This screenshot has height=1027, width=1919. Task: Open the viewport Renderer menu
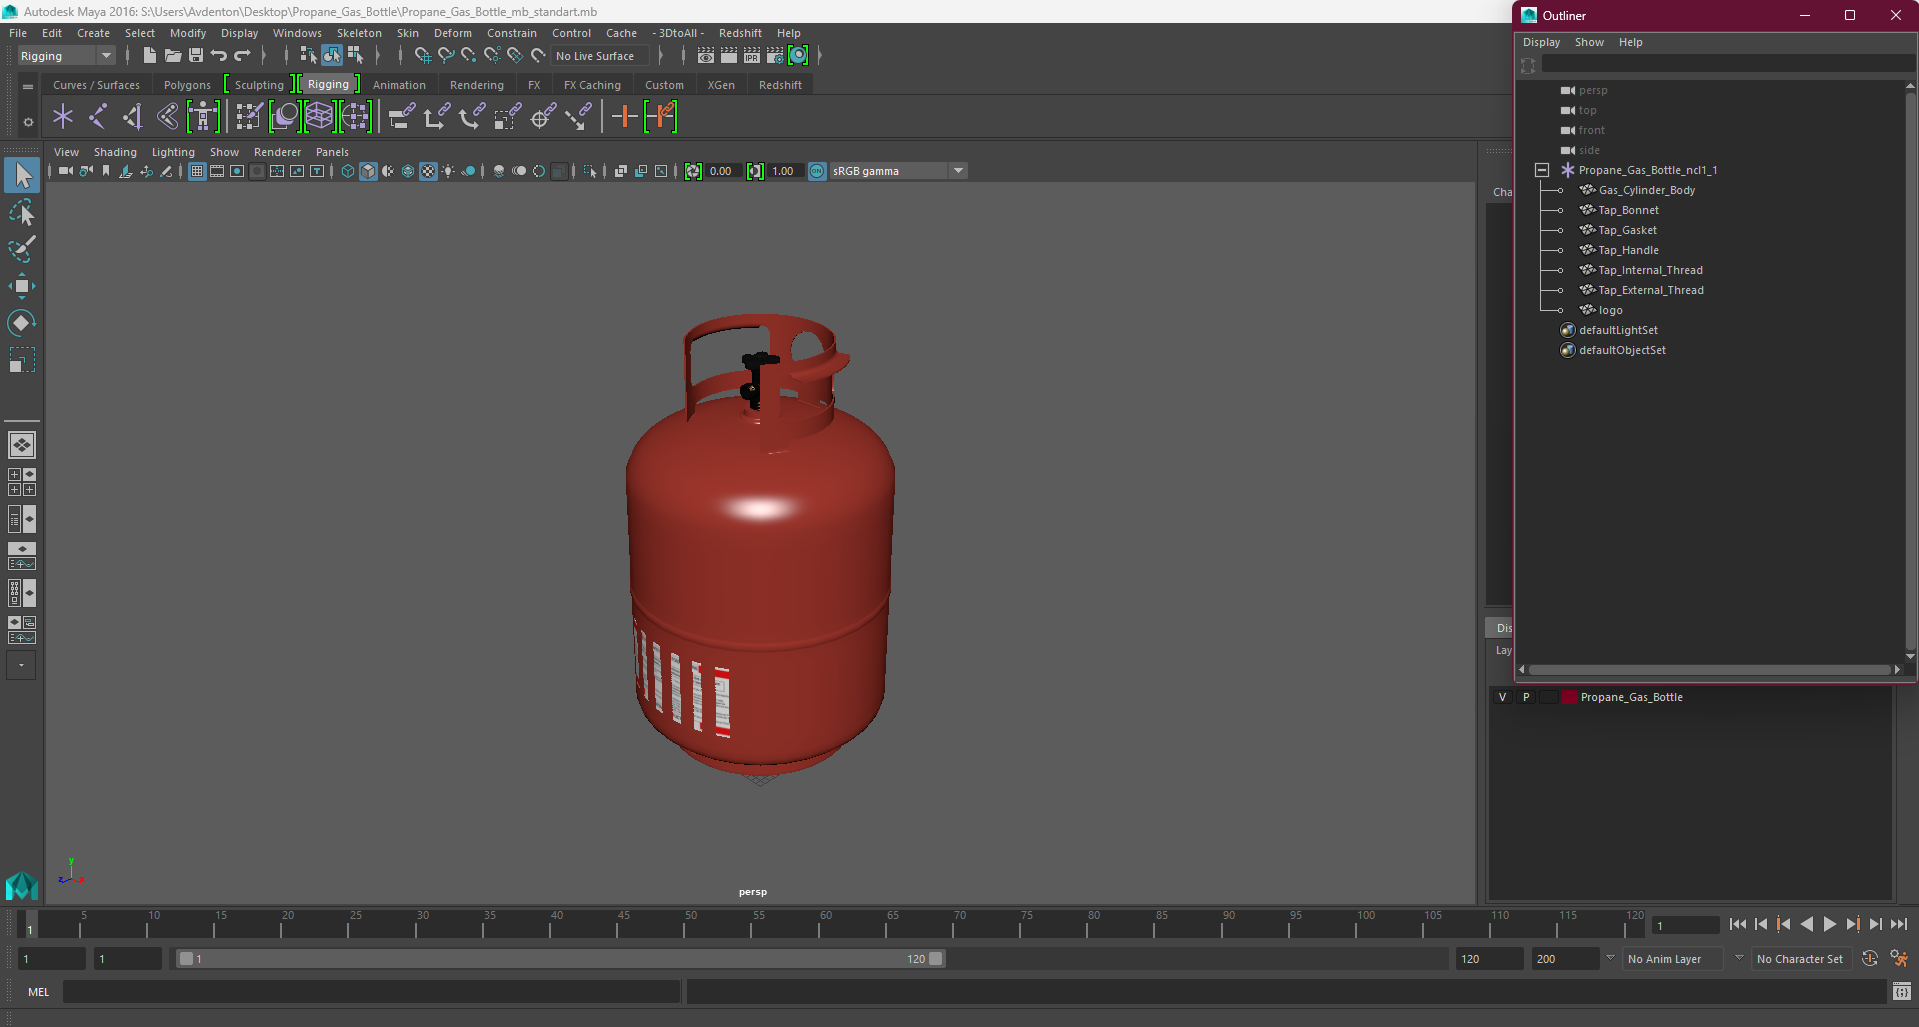pyautogui.click(x=277, y=152)
